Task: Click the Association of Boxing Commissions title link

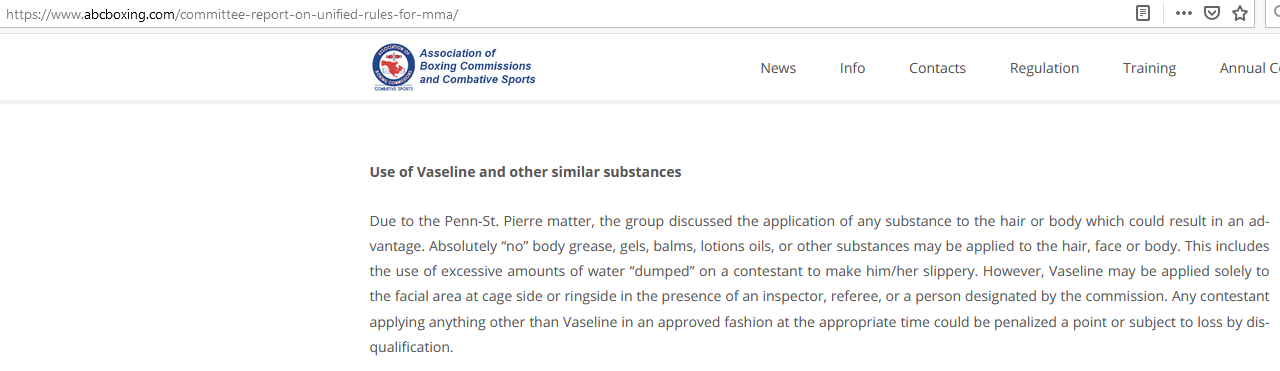Action: [477, 67]
